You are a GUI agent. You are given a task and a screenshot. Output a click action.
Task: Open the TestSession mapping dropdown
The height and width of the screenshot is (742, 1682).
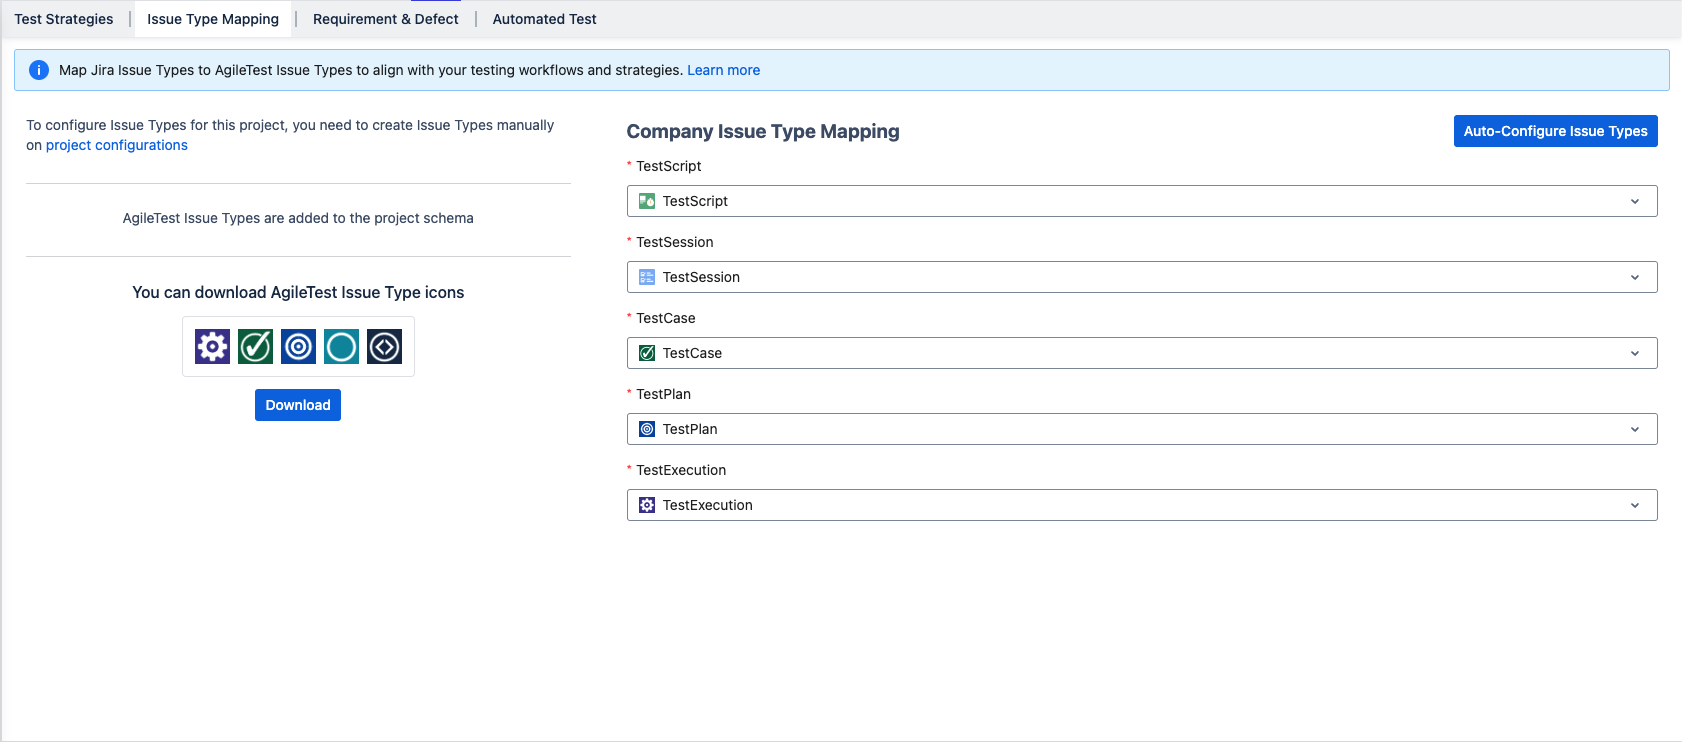[x=1142, y=277]
